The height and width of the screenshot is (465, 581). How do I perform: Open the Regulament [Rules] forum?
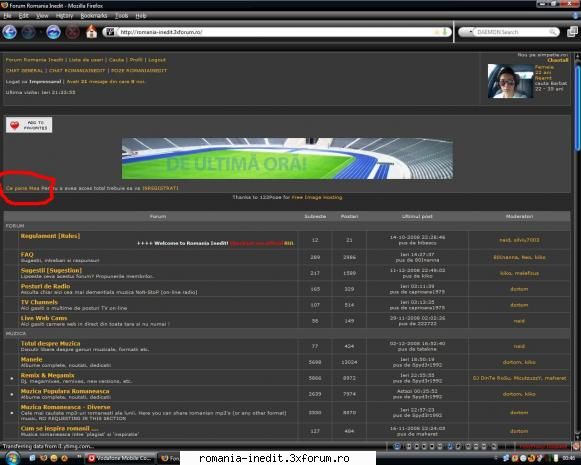click(50, 236)
